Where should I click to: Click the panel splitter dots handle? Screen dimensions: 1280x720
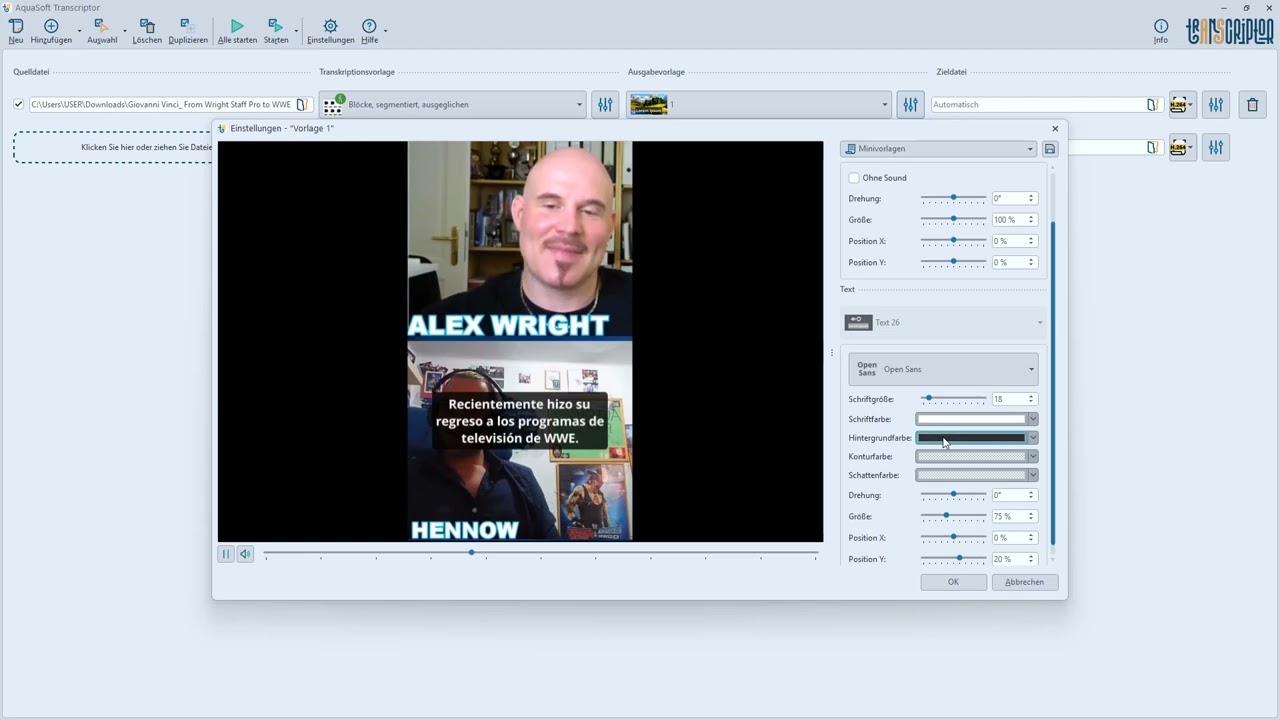tap(831, 352)
